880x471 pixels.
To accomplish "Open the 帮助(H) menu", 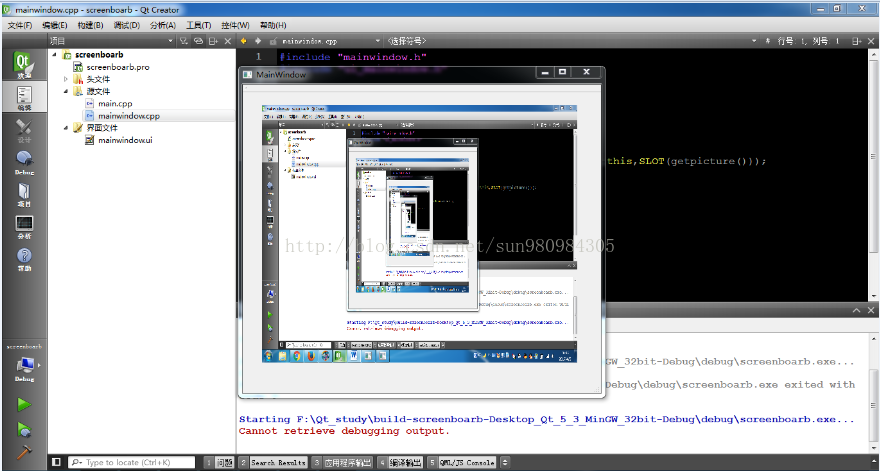I will click(273, 25).
